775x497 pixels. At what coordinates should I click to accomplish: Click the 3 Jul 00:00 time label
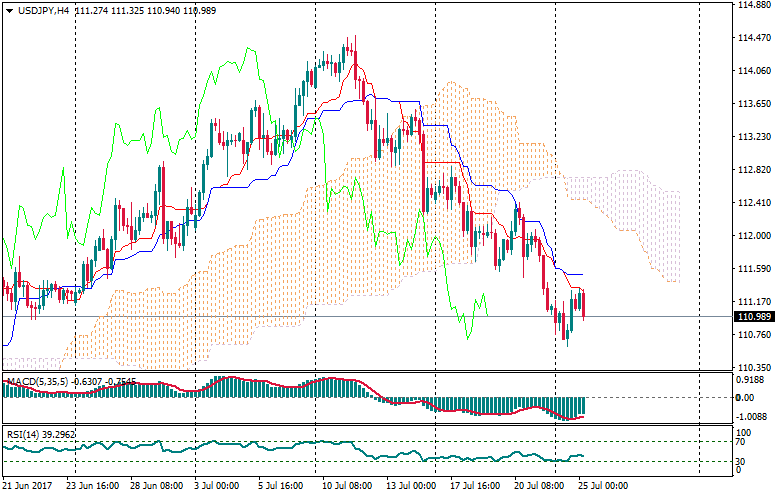[217, 485]
